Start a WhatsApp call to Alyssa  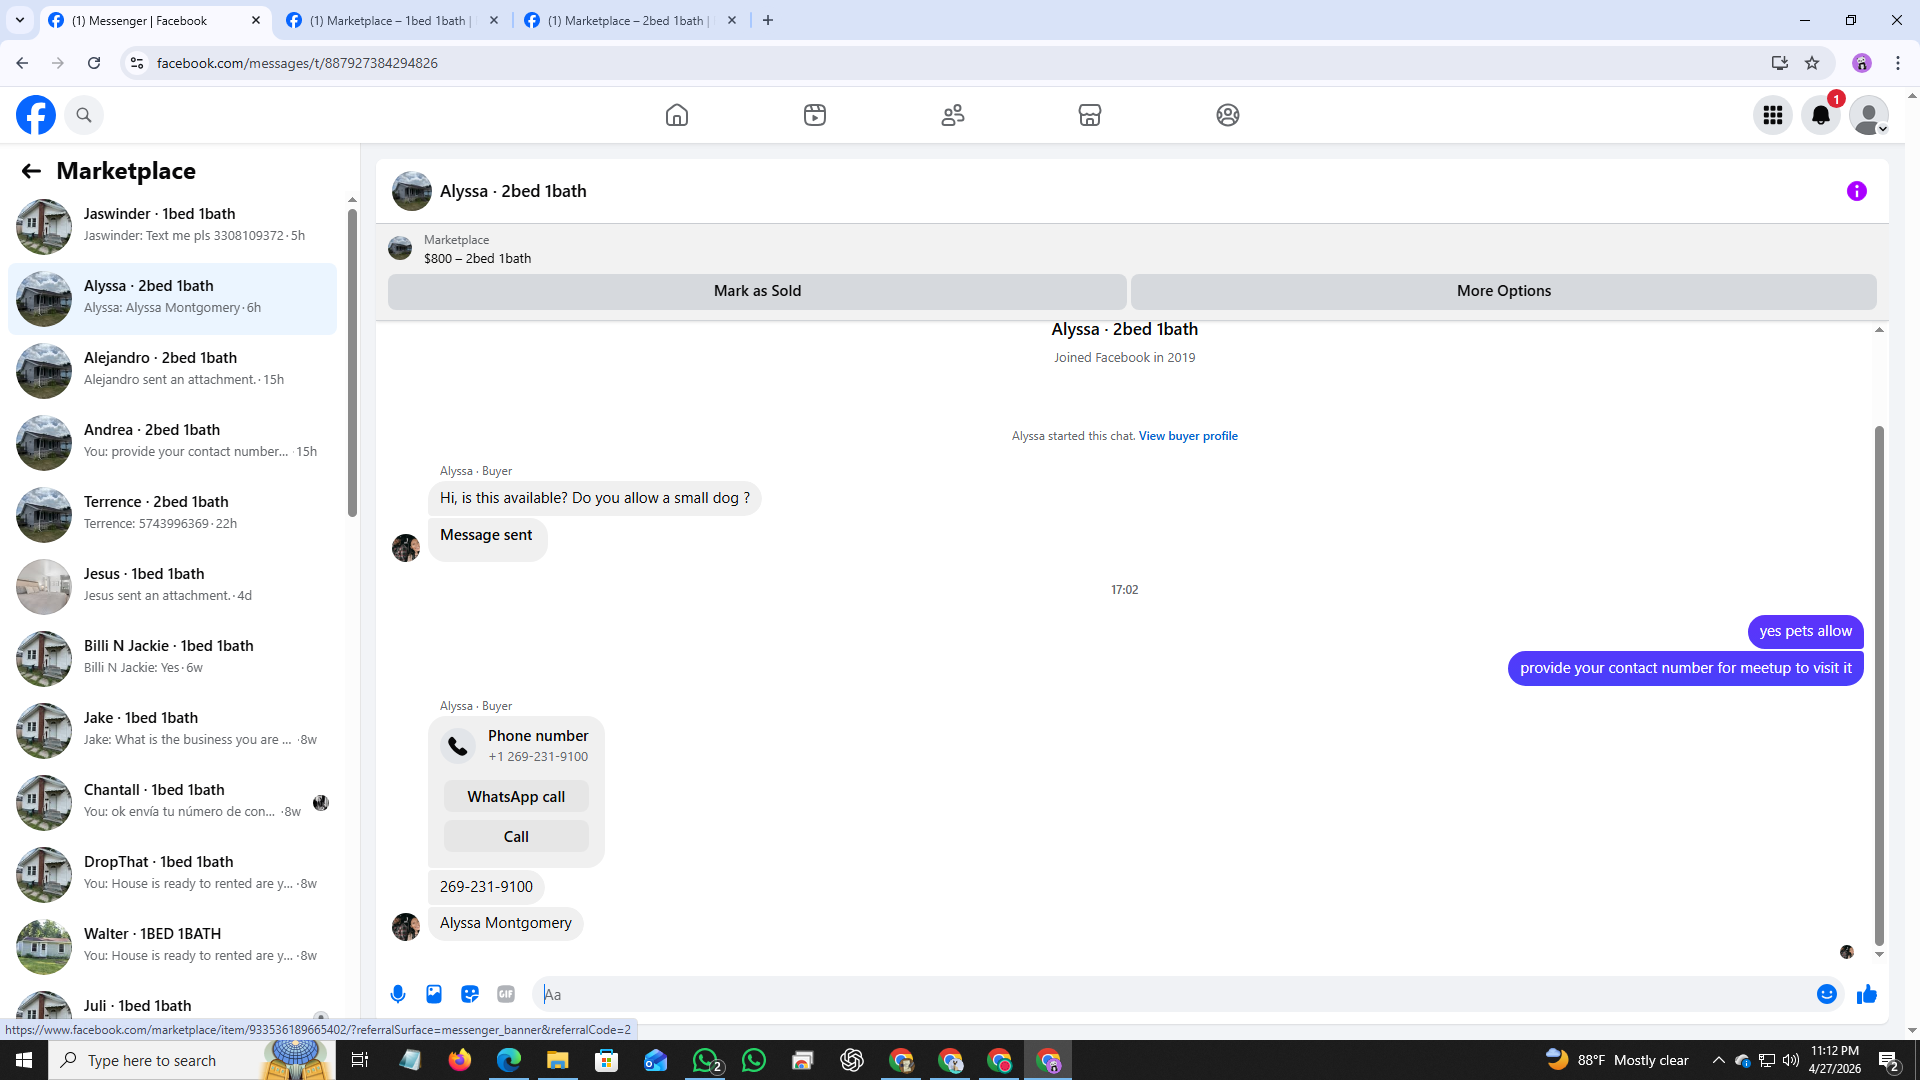[516, 797]
